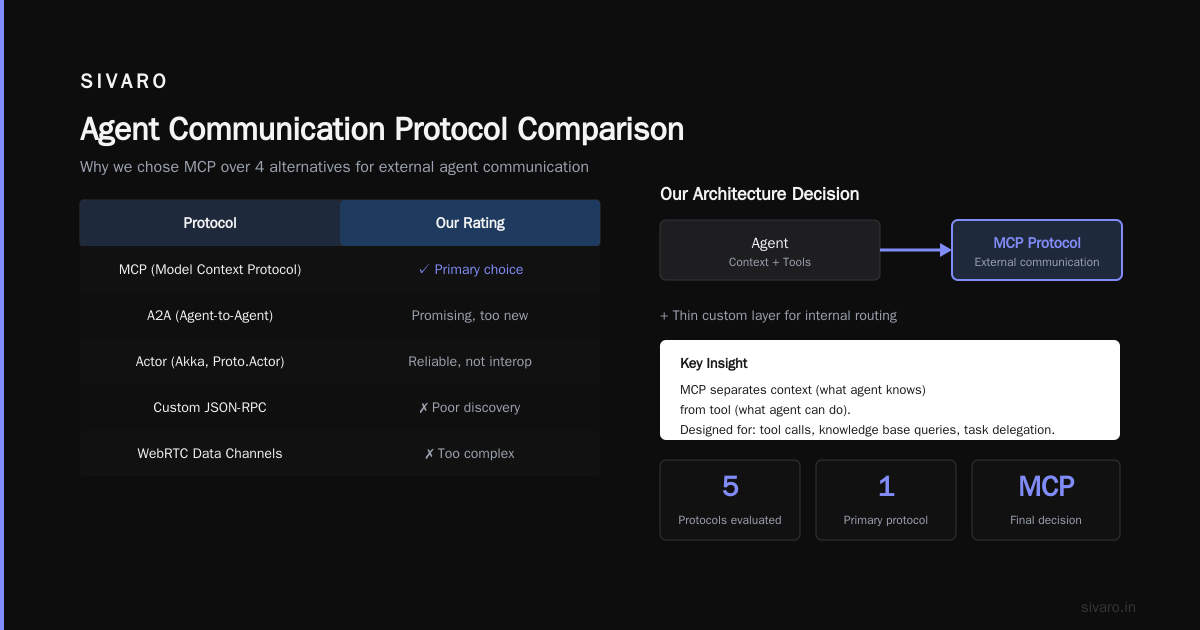Viewport: 1200px width, 630px height.
Task: Click the Key Insight white card
Action: (890, 390)
